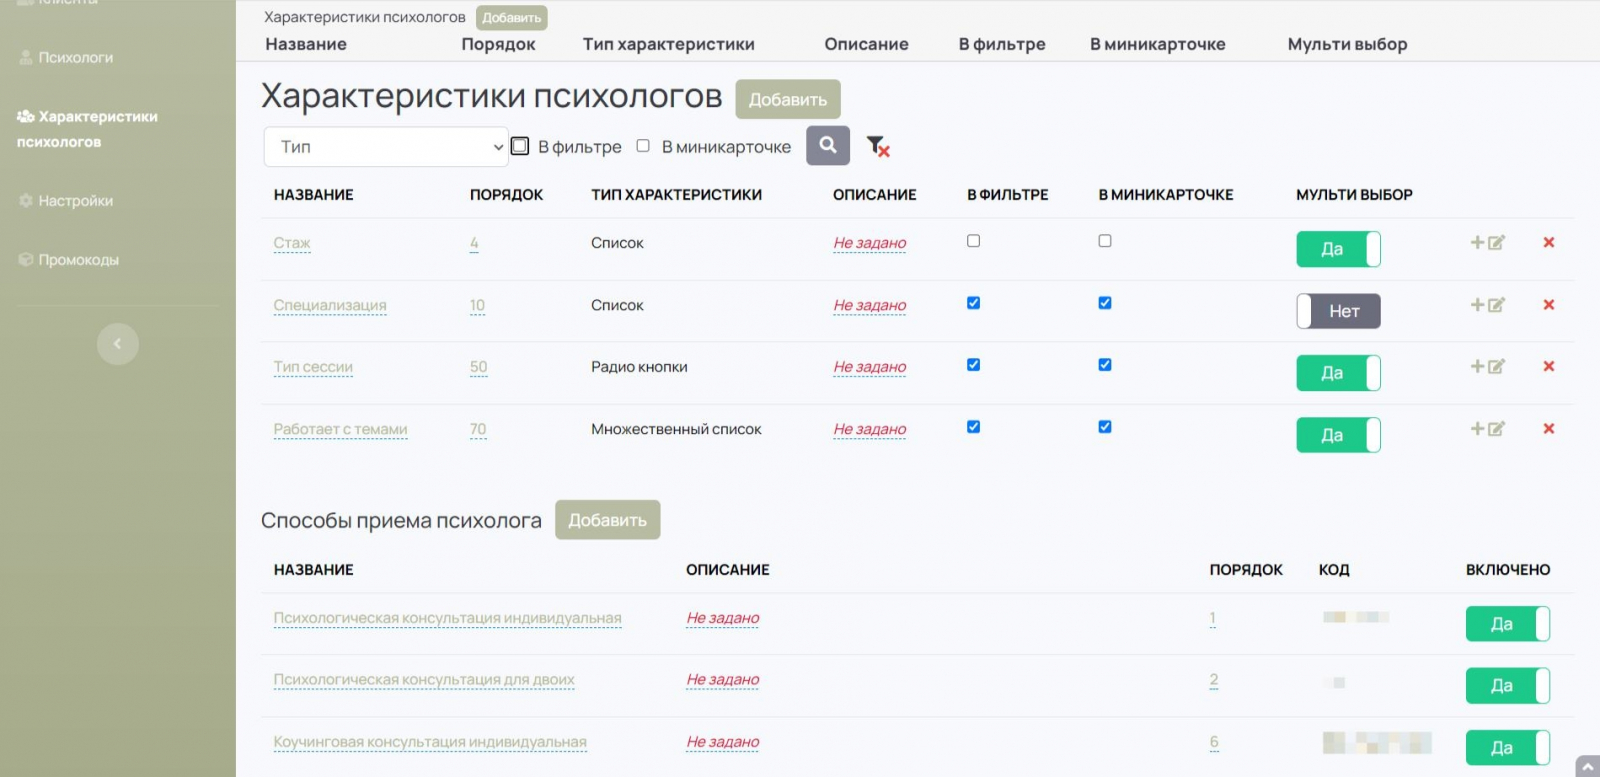Click Не задано for Коучинговая консультация индивидуальная

(723, 742)
